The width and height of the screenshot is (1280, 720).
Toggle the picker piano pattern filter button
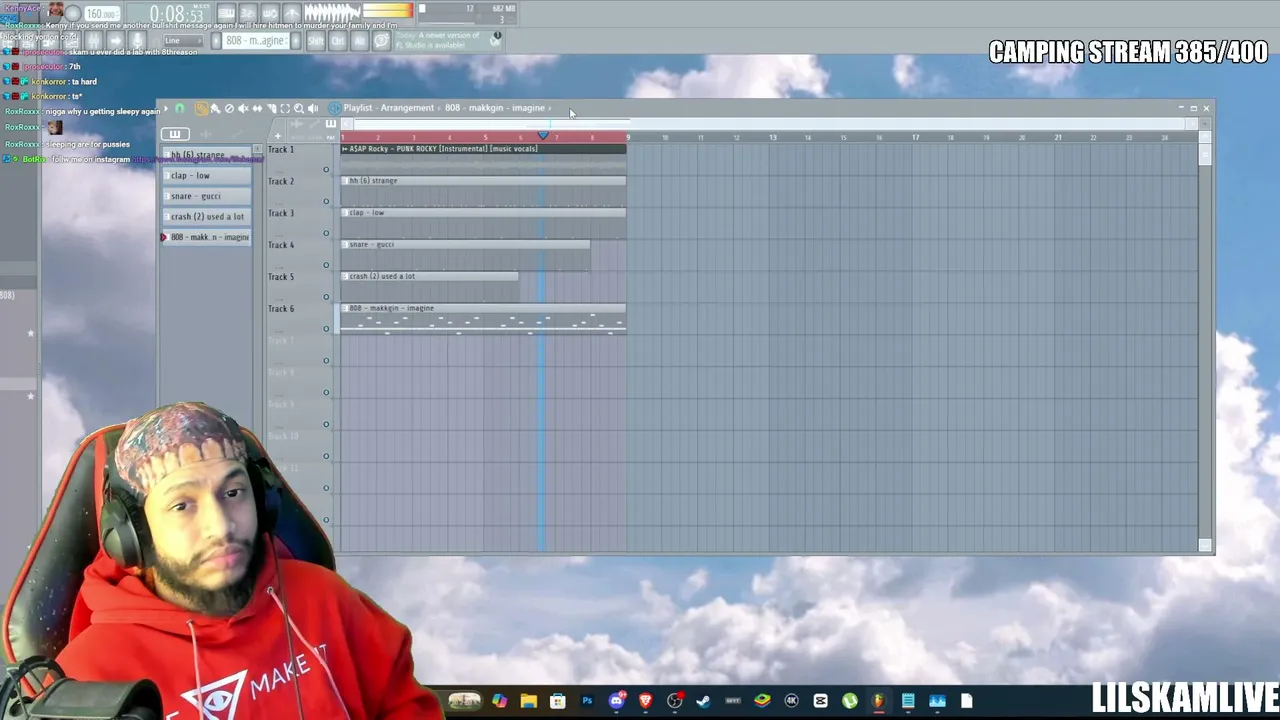[x=175, y=134]
